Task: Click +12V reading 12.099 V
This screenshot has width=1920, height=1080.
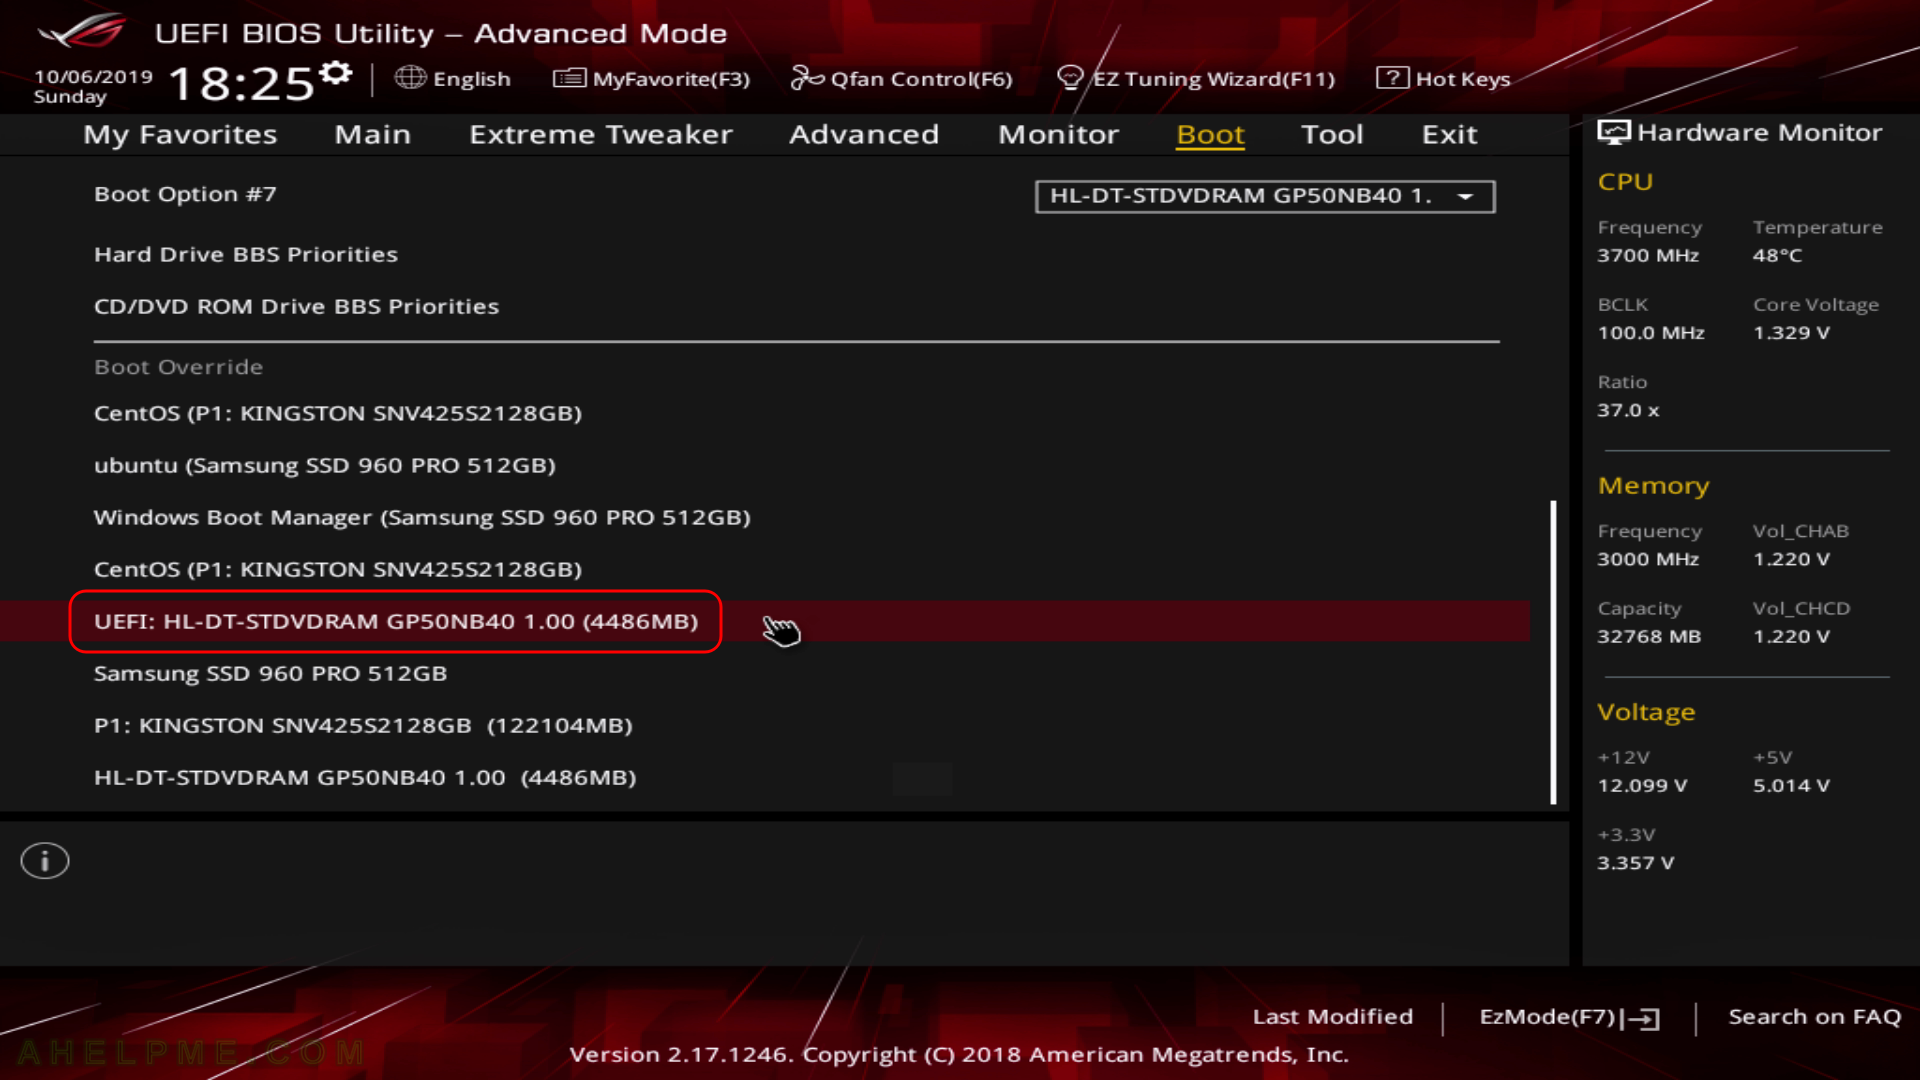Action: click(x=1642, y=785)
